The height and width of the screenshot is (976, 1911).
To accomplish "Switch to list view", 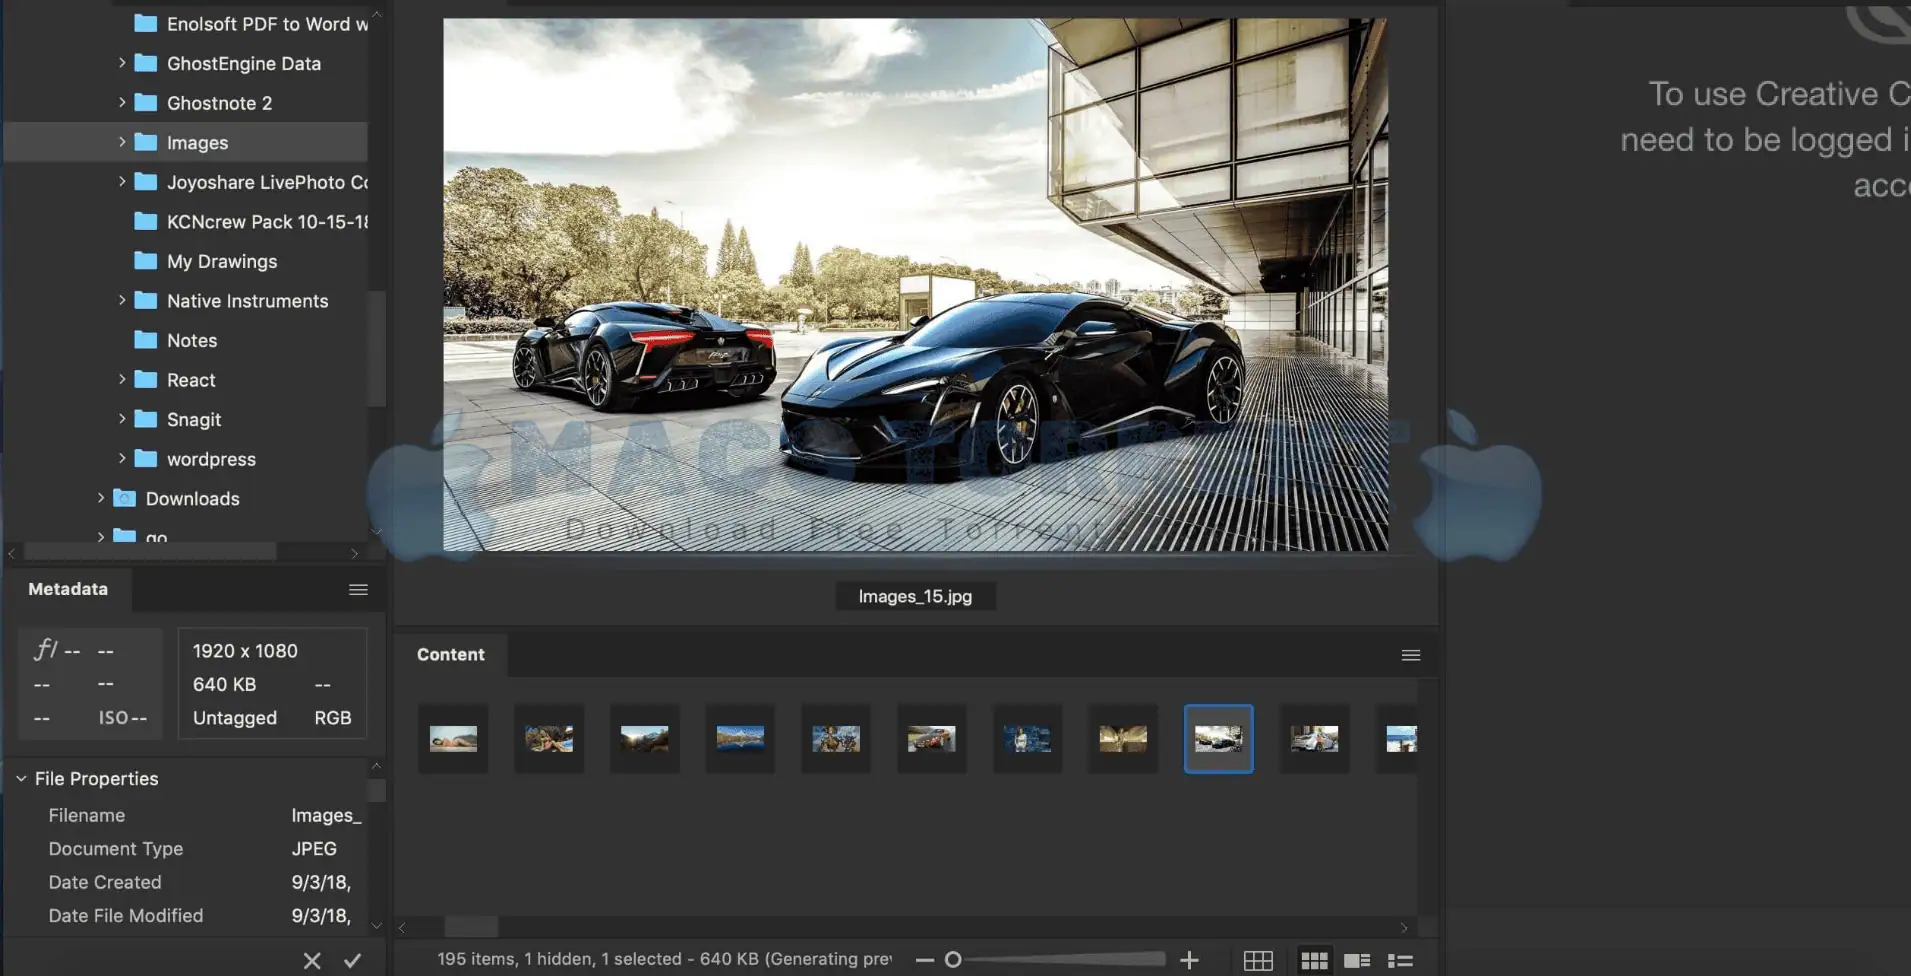I will 1400,960.
